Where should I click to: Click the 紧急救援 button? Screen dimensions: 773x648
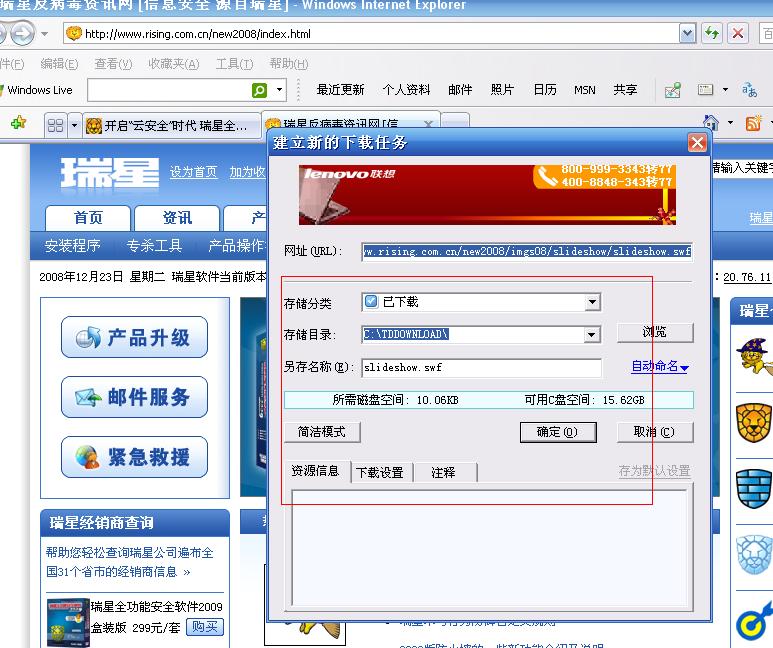click(x=134, y=457)
